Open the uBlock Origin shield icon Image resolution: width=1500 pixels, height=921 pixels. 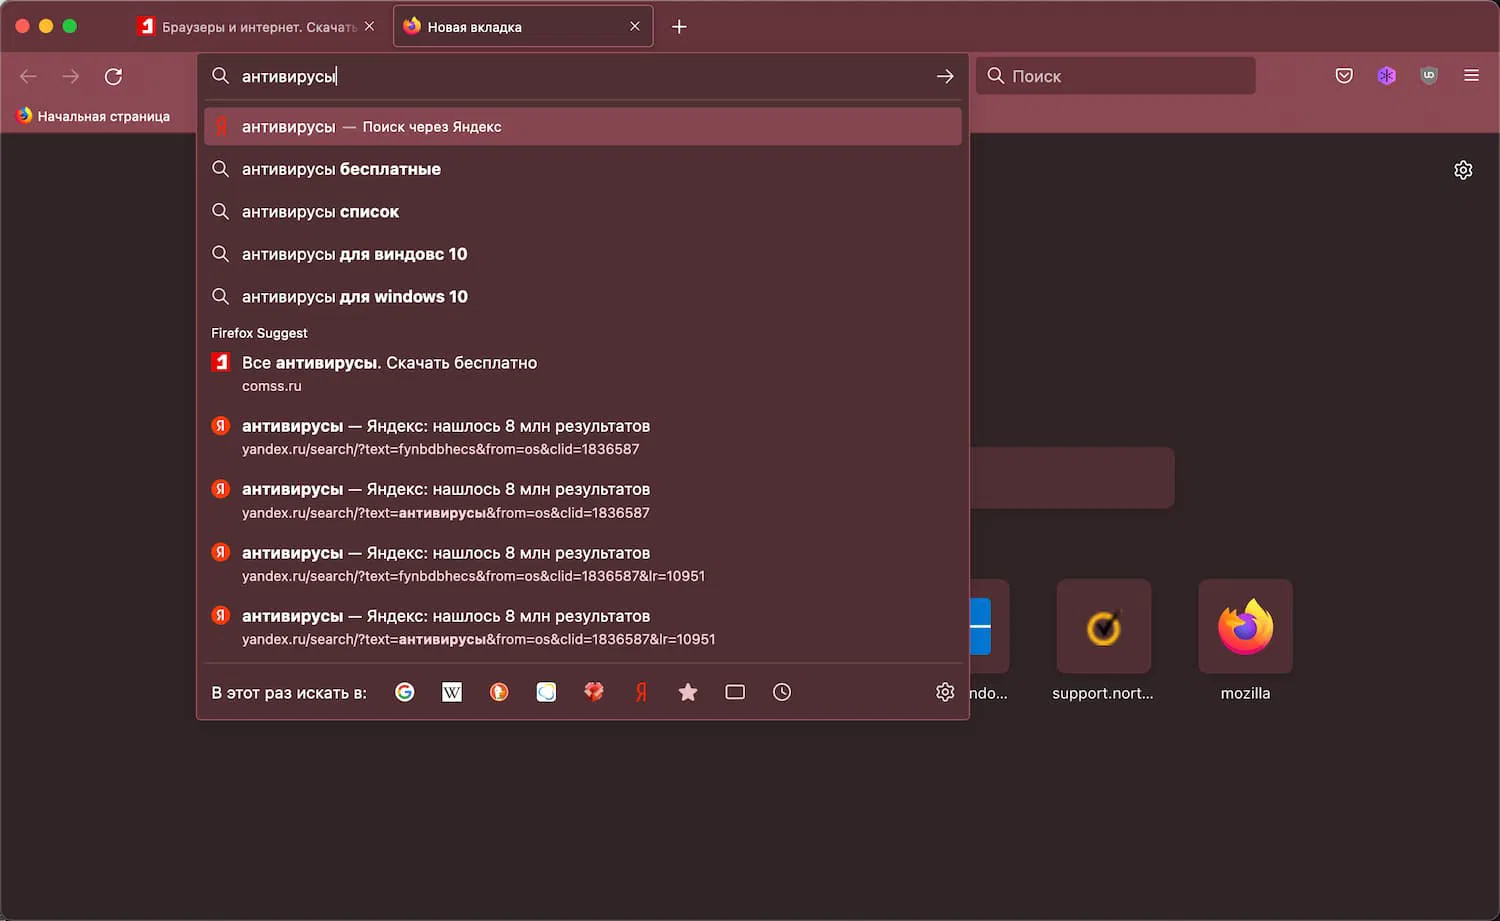(1429, 76)
